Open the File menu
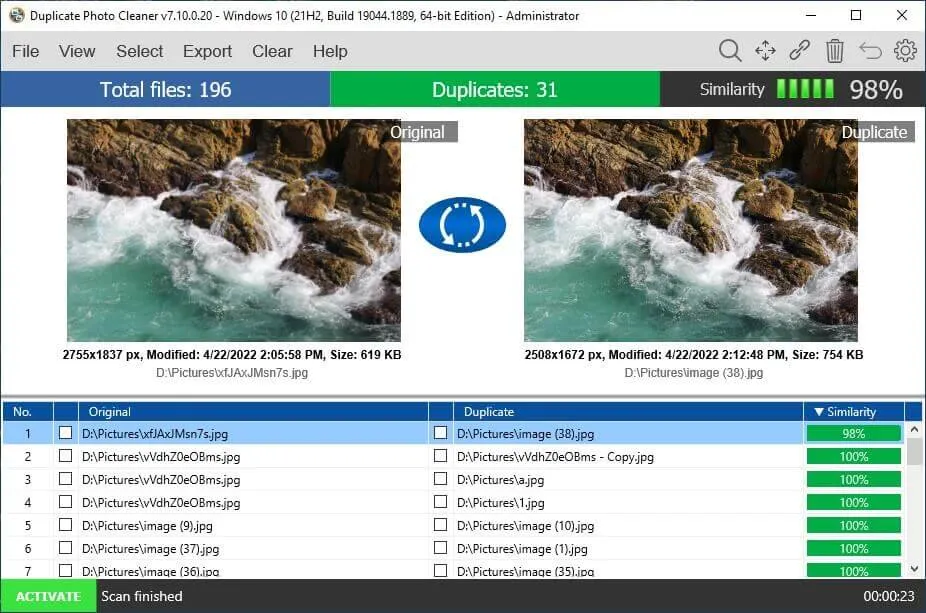This screenshot has width=926, height=613. click(x=25, y=51)
